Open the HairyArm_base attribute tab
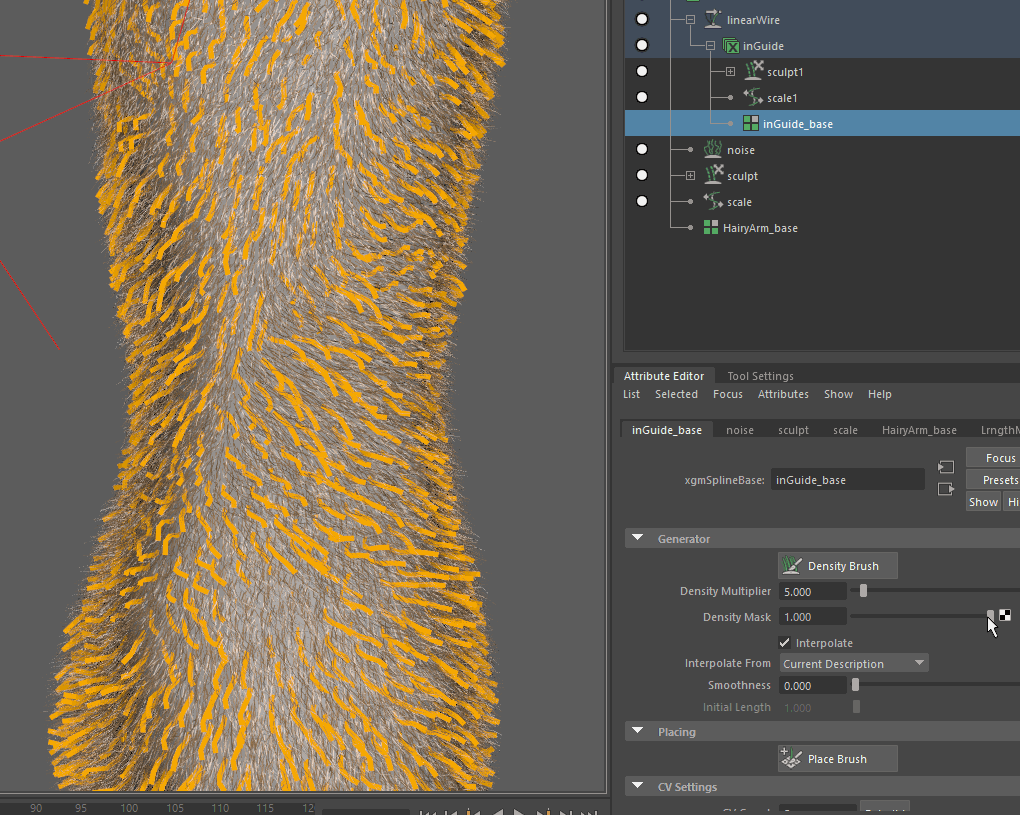This screenshot has width=1020, height=815. coord(918,429)
